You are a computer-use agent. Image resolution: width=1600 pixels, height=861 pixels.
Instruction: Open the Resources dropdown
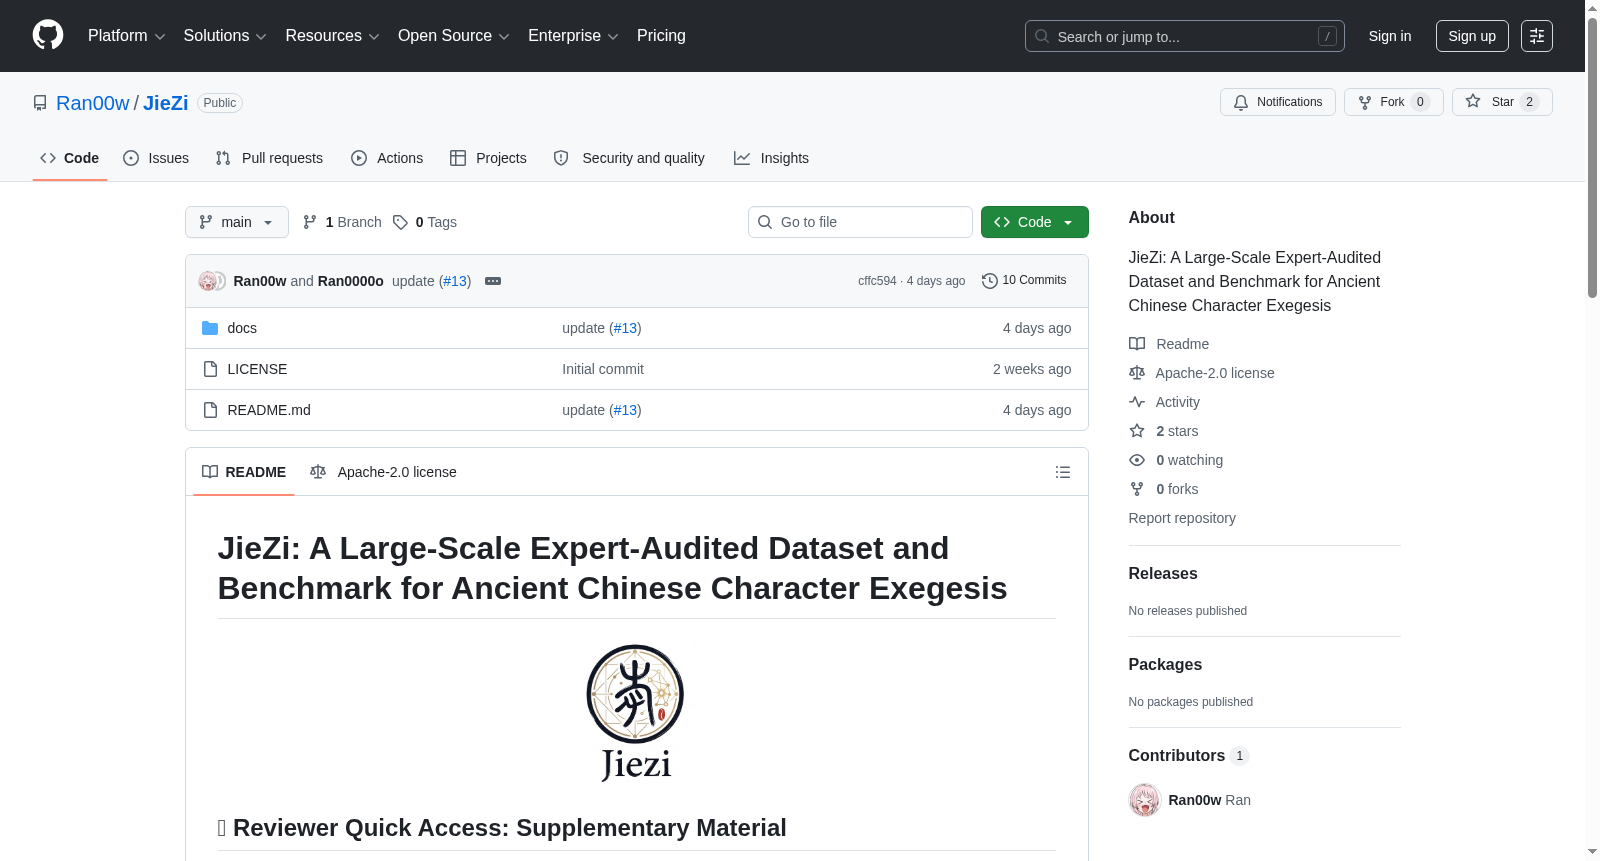(x=332, y=36)
